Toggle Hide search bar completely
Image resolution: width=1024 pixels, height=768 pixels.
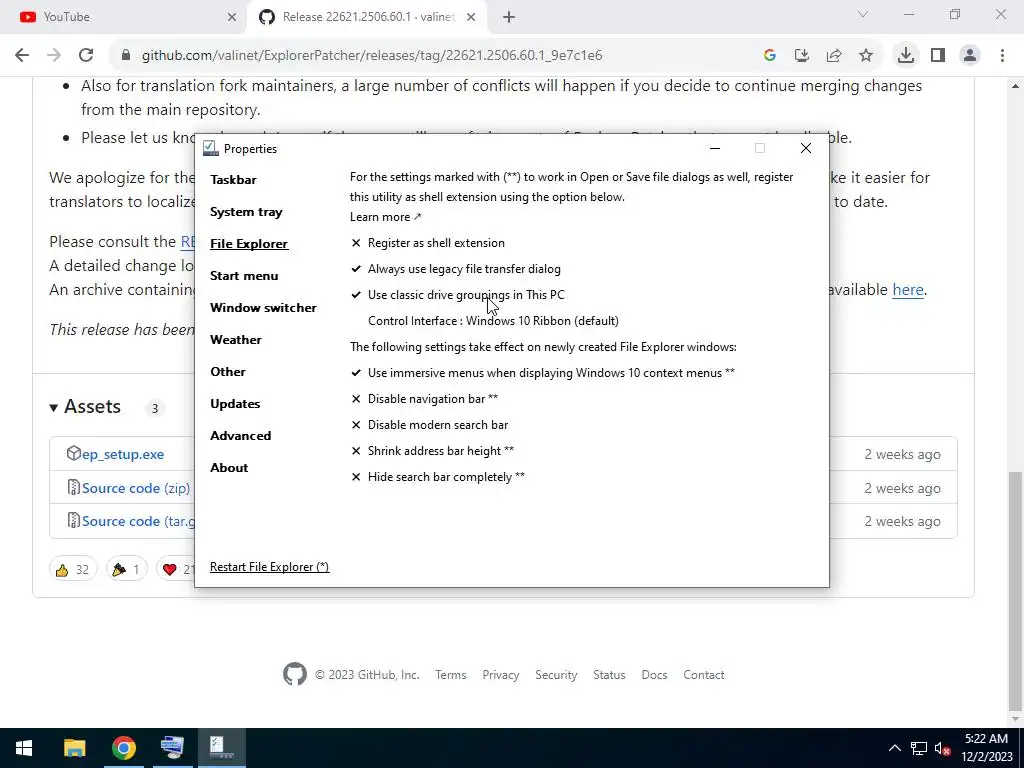(x=438, y=477)
